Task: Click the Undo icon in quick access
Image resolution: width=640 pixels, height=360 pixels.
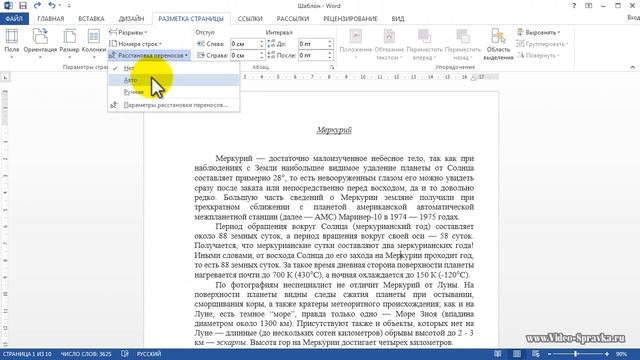Action: pos(52,6)
